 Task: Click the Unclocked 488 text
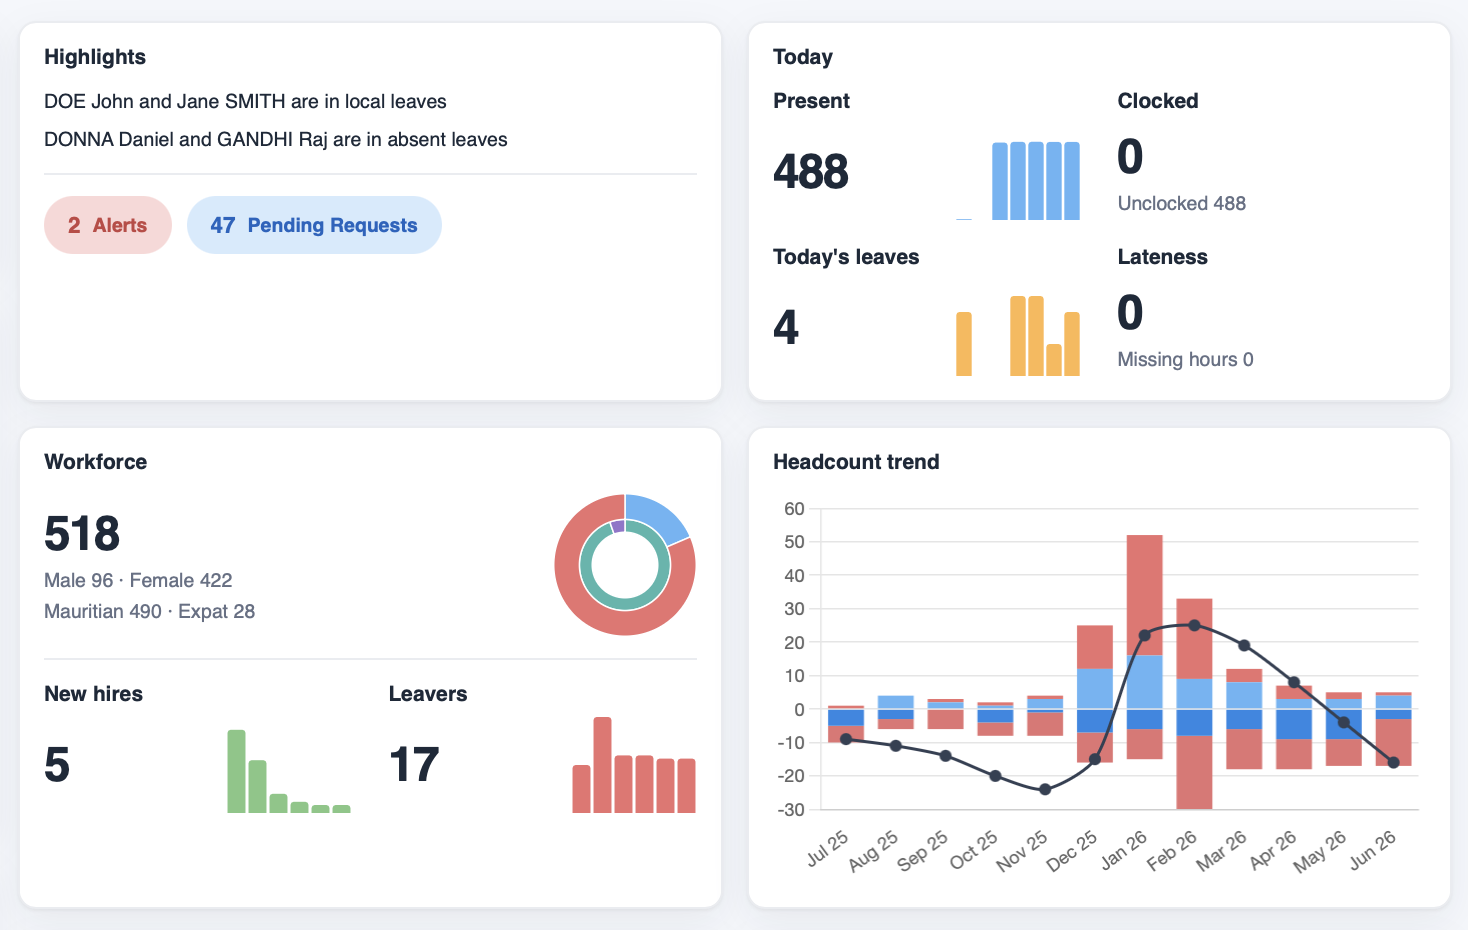(x=1182, y=203)
